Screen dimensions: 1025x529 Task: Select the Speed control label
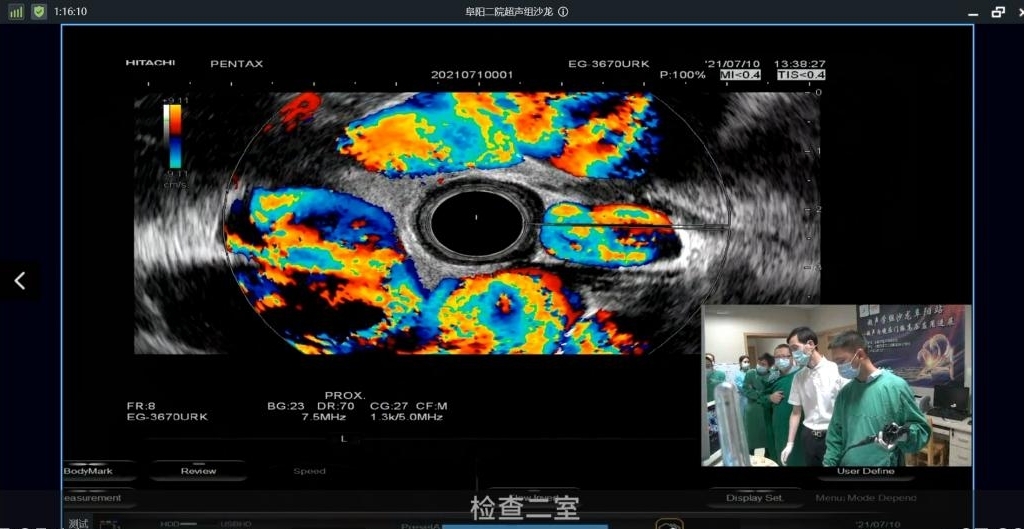coord(309,471)
